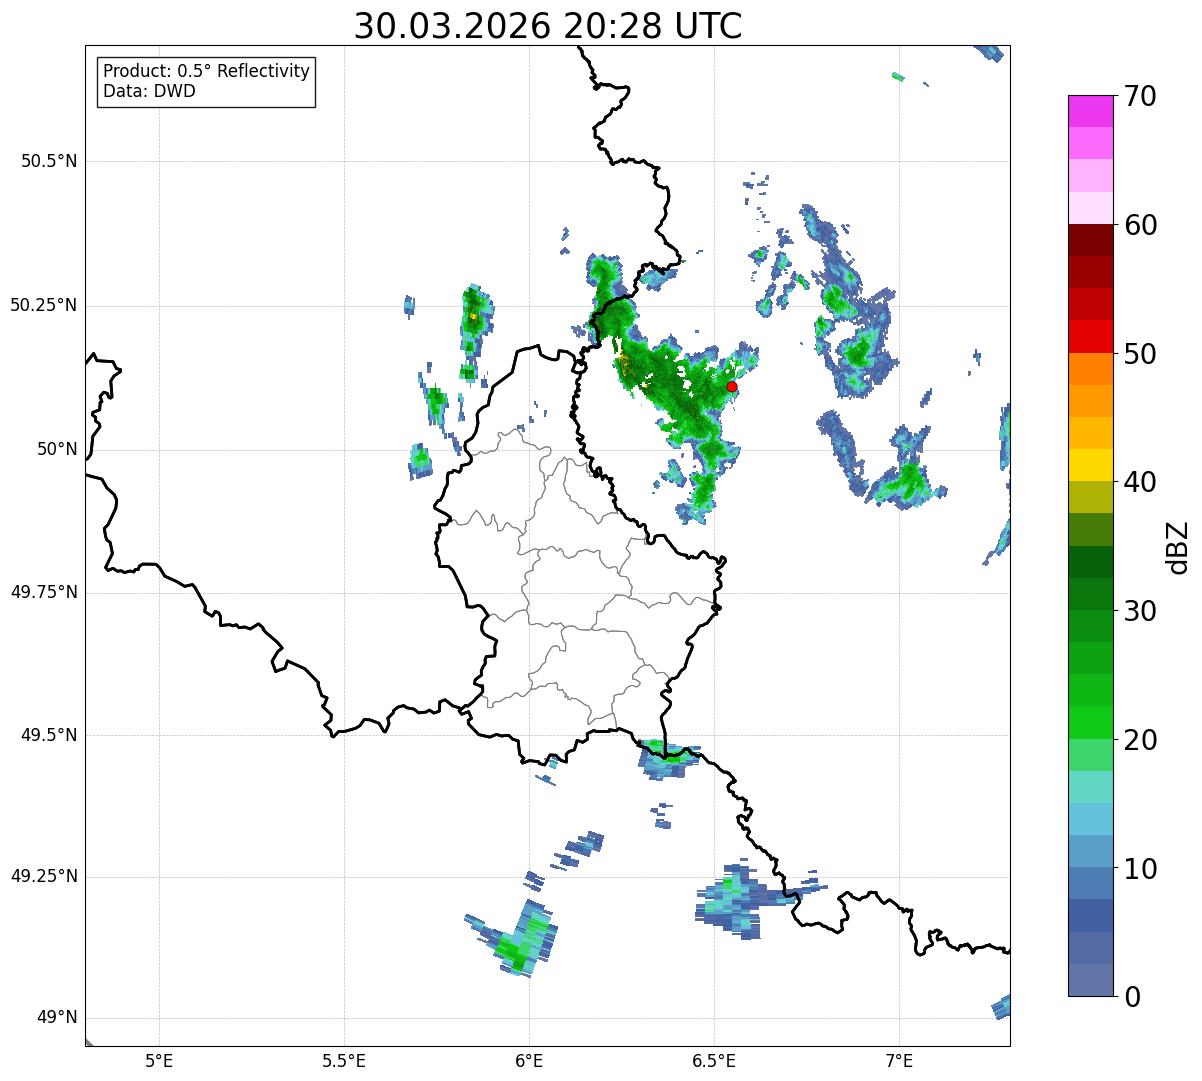Click the "Product: 0.5° Reflectivity" text

[207, 72]
